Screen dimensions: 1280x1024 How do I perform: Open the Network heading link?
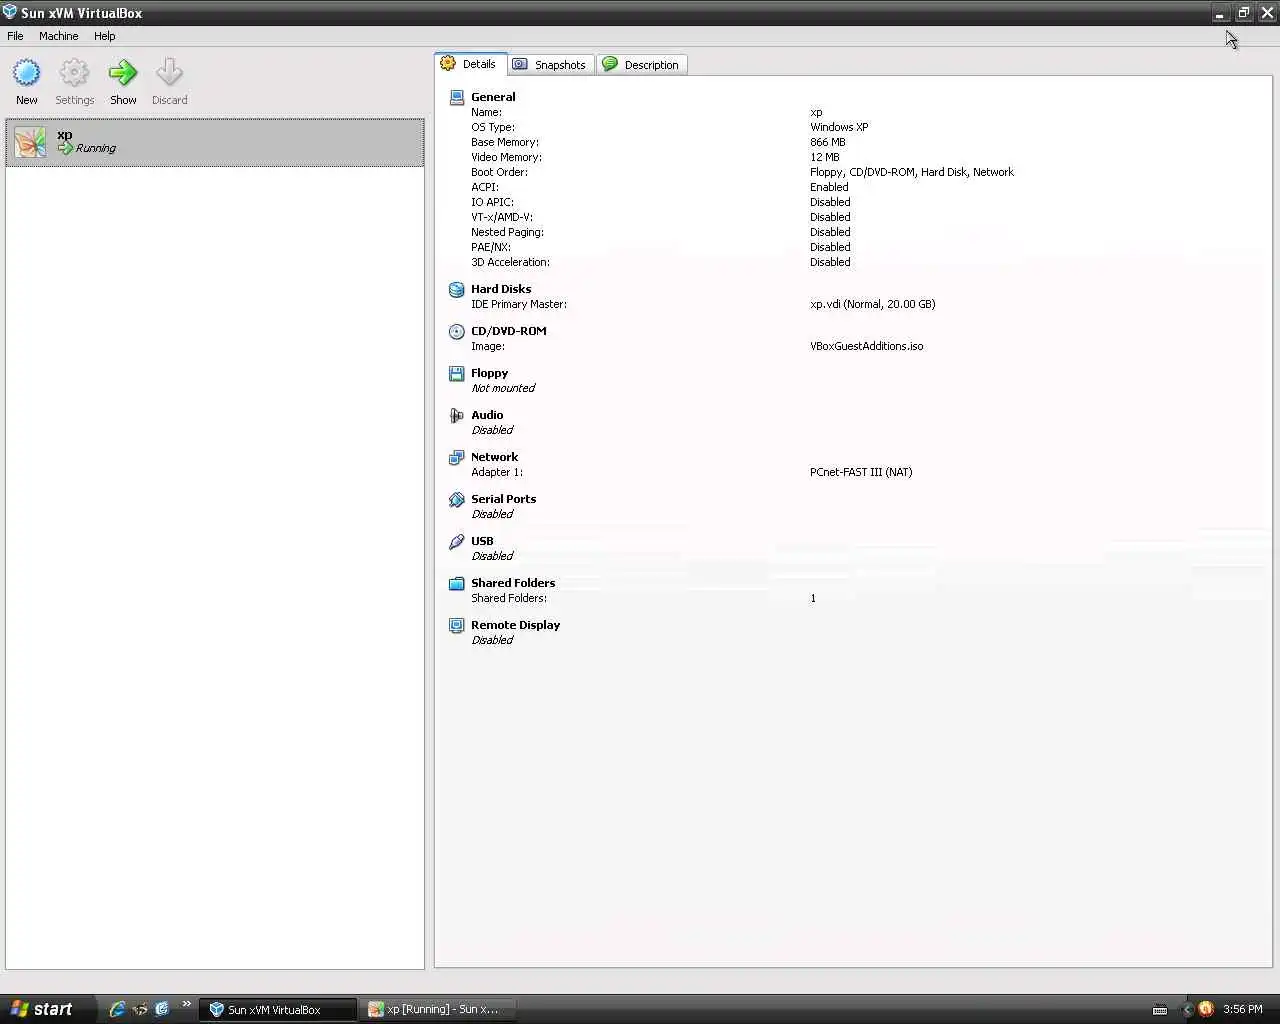click(x=494, y=457)
